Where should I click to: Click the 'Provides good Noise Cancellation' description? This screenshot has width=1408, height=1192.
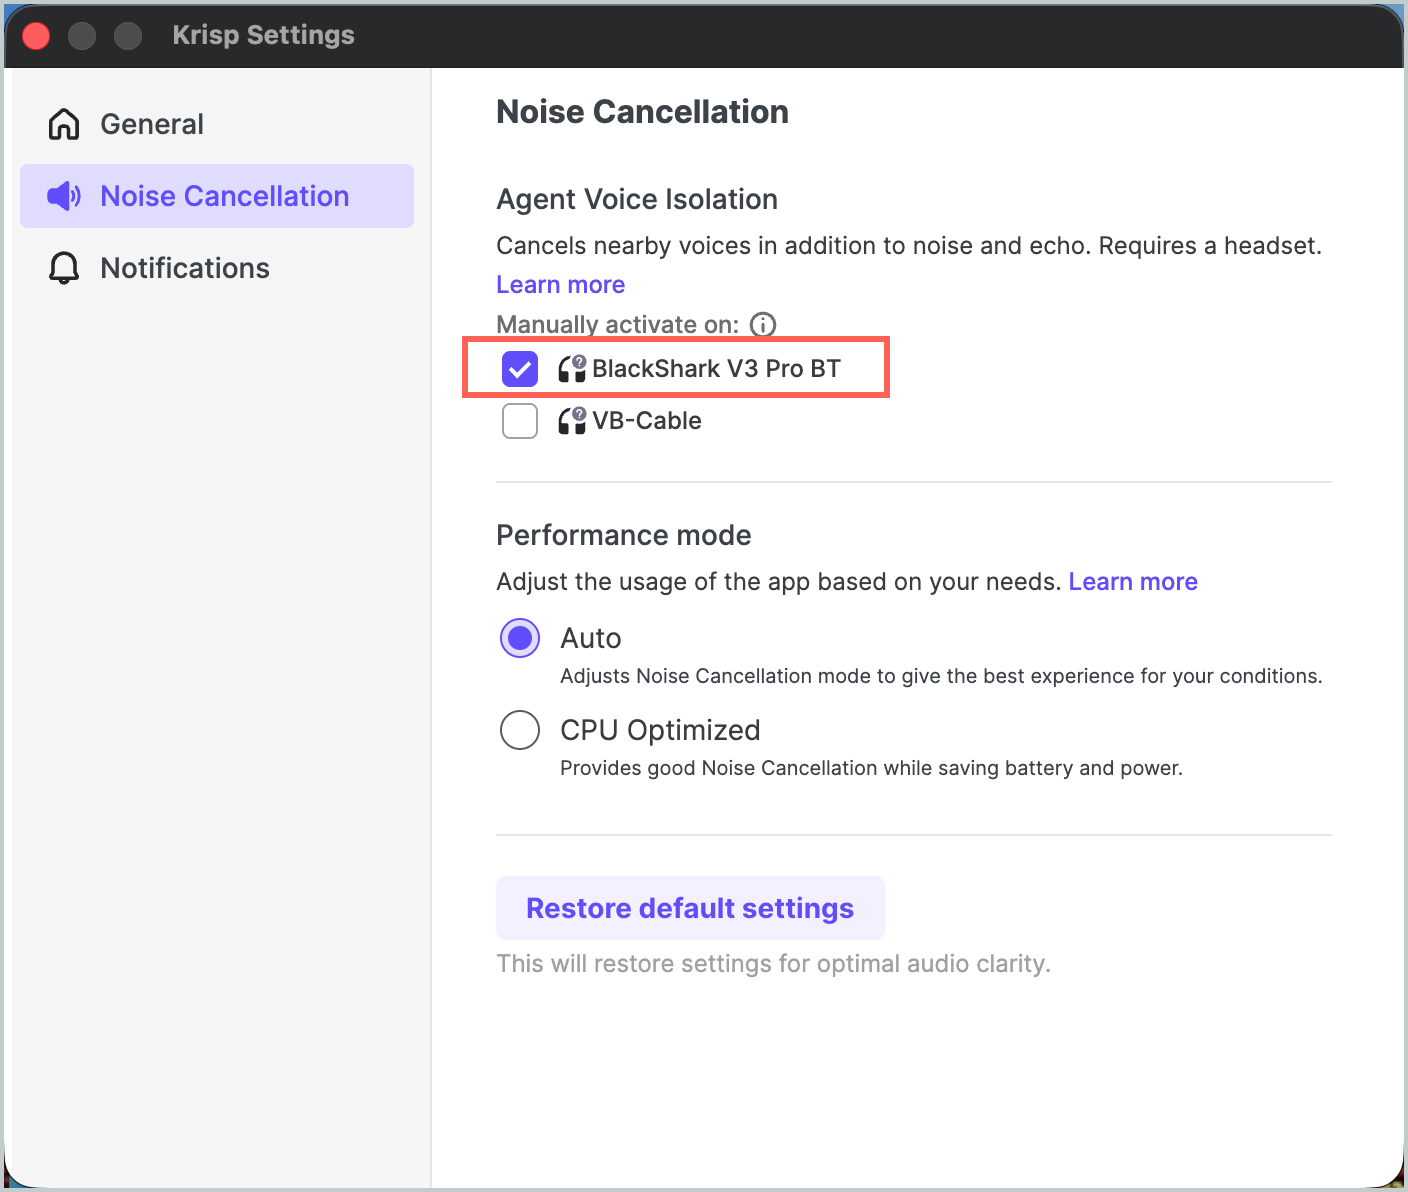tap(871, 768)
